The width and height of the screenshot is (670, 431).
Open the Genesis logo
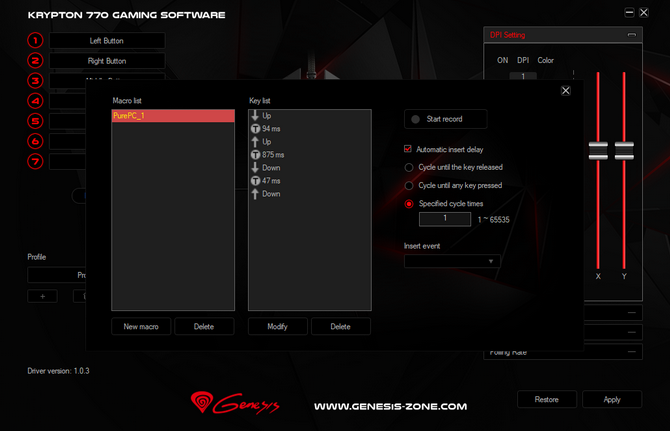pos(235,403)
